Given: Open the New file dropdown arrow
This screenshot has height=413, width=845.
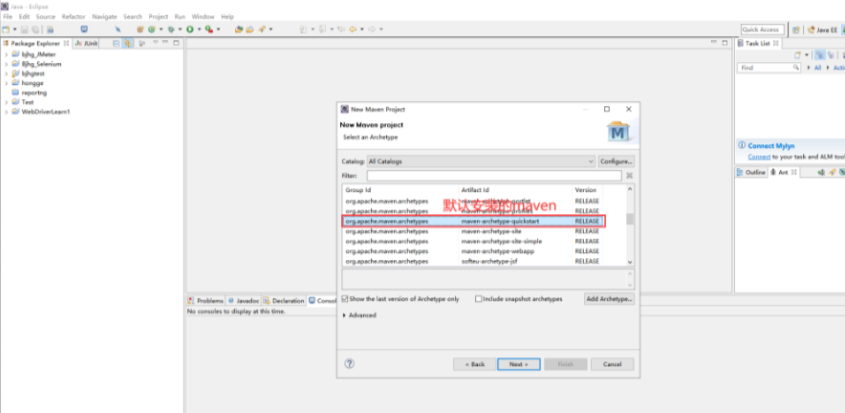Looking at the screenshot, I should tap(15, 29).
